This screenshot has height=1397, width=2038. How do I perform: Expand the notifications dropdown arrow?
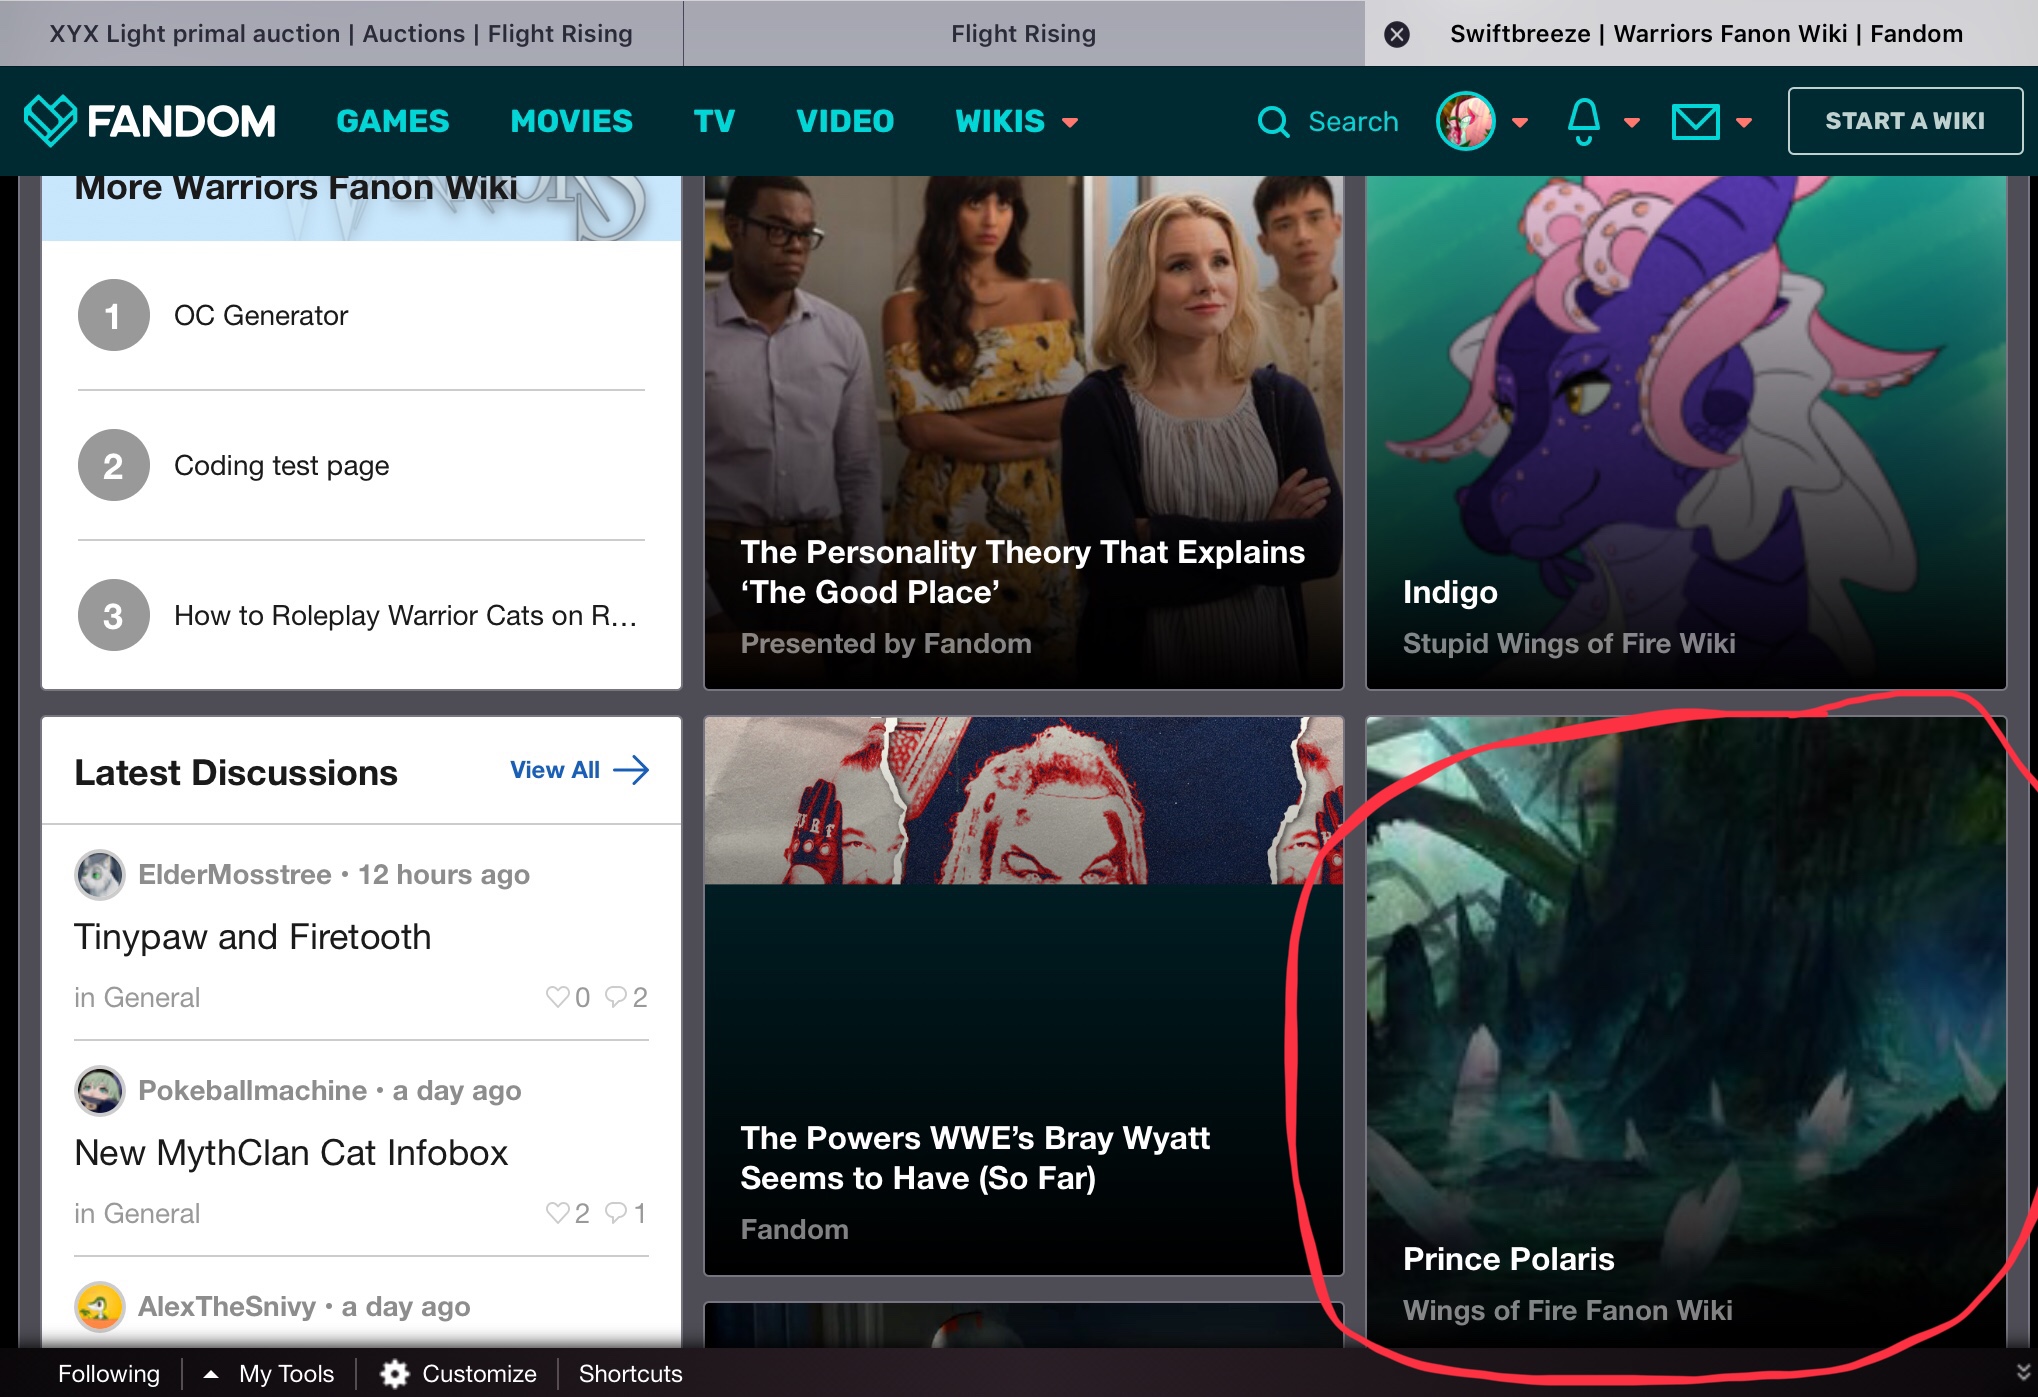(x=1632, y=123)
